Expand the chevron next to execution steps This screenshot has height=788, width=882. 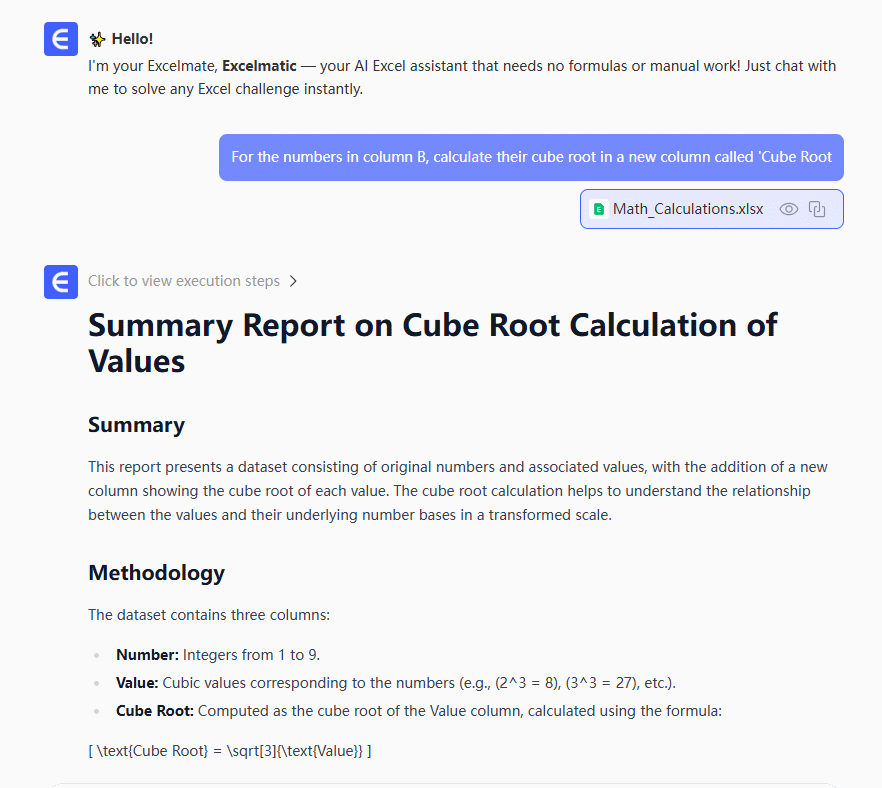coord(293,281)
